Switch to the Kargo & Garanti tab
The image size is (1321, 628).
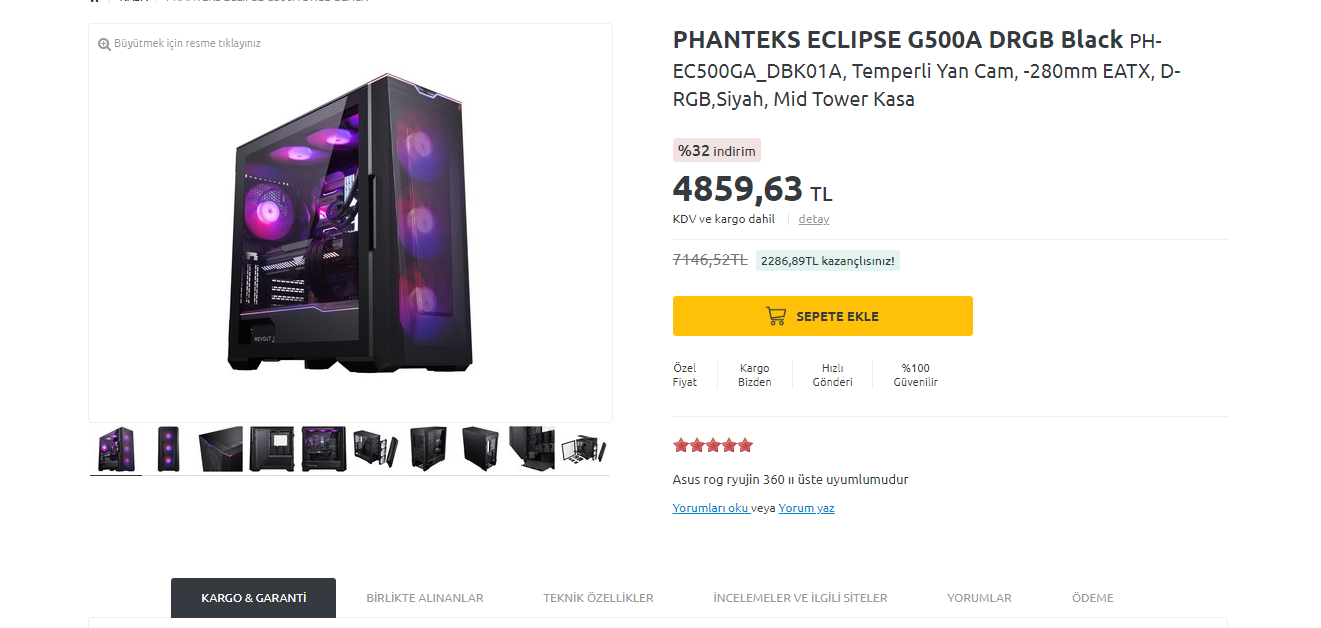click(x=253, y=598)
